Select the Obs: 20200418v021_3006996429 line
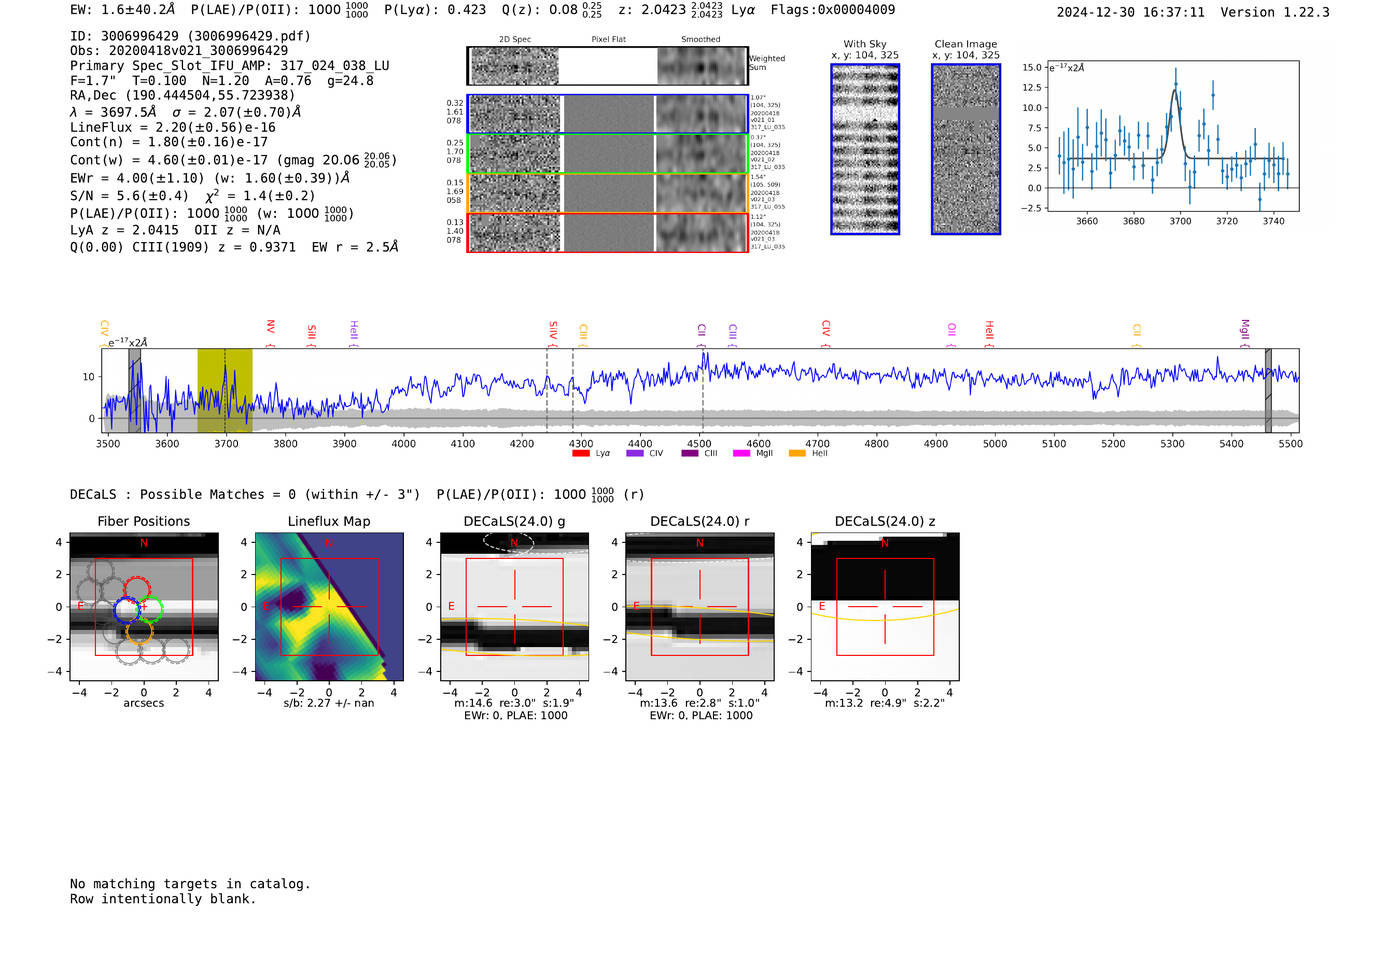This screenshot has height=953, width=1400. pyautogui.click(x=179, y=50)
